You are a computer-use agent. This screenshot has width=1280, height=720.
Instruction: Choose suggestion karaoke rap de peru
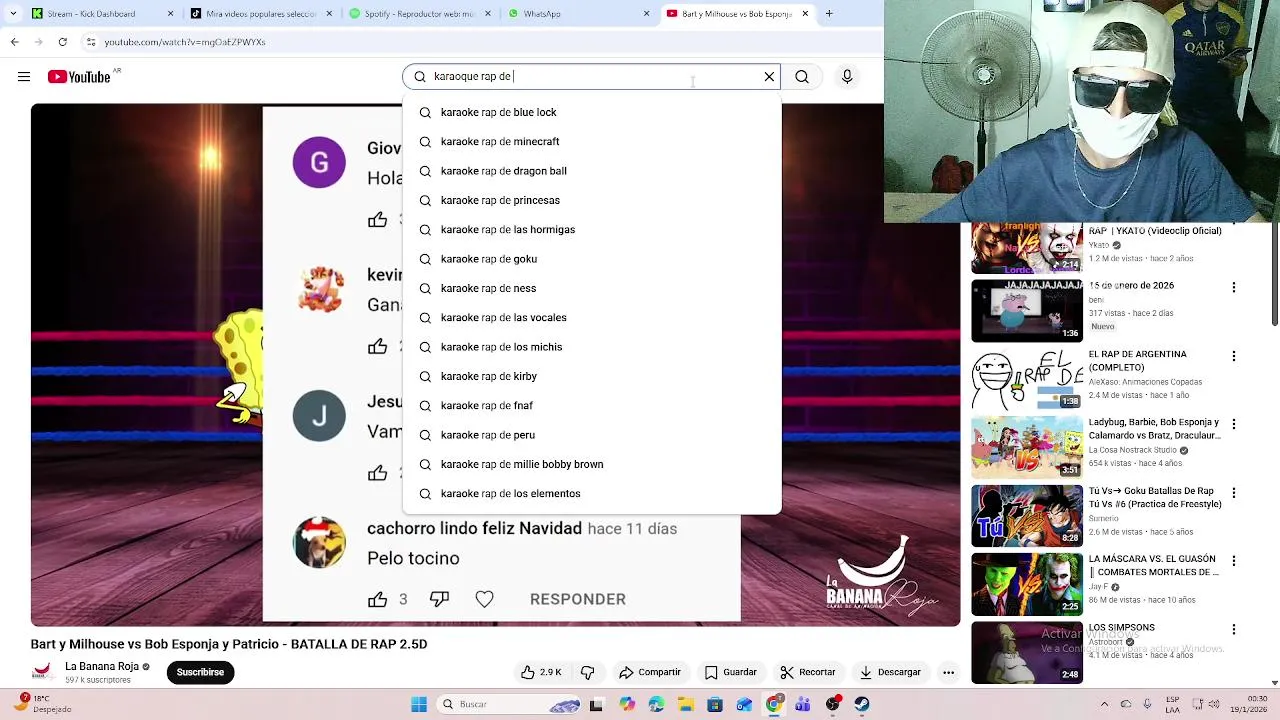point(591,435)
